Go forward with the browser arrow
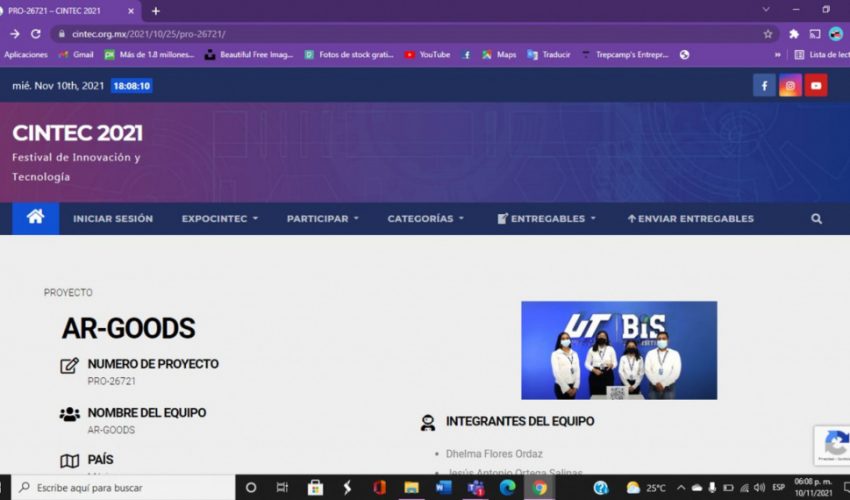Screen dimensions: 850x500 click(x=15, y=34)
